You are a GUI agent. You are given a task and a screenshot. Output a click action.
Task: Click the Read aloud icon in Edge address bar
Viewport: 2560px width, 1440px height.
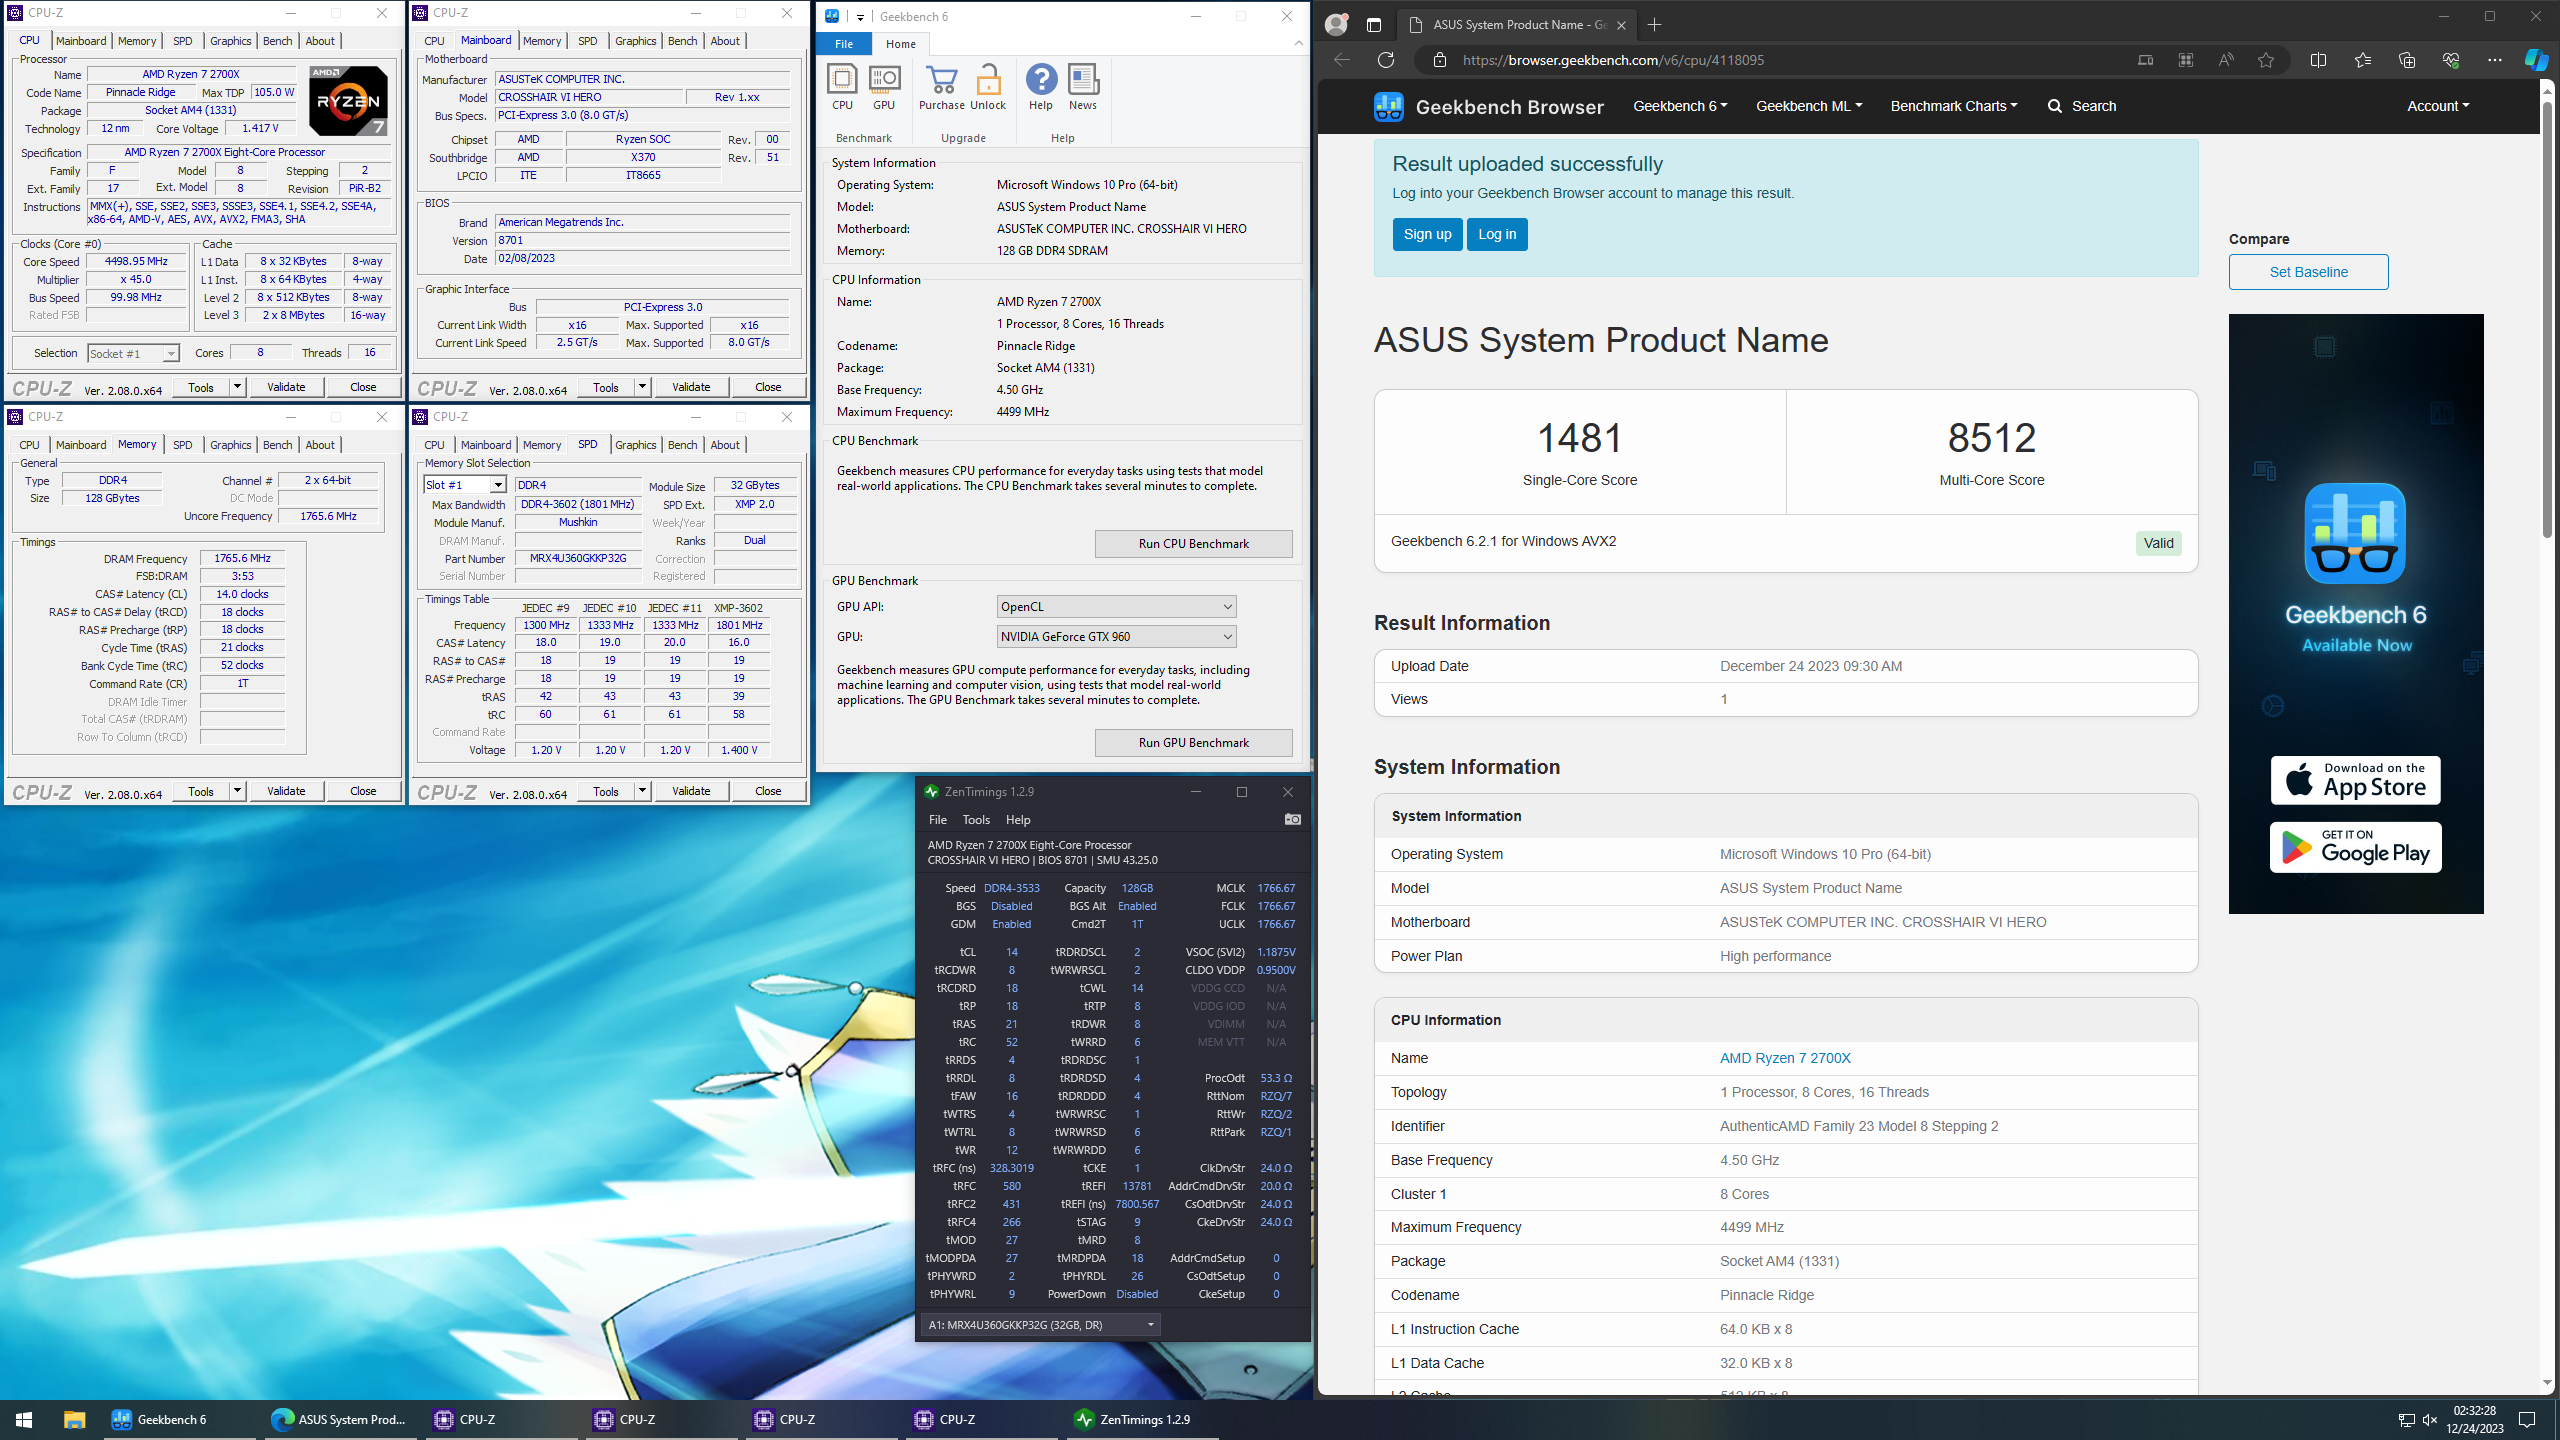(x=2225, y=60)
